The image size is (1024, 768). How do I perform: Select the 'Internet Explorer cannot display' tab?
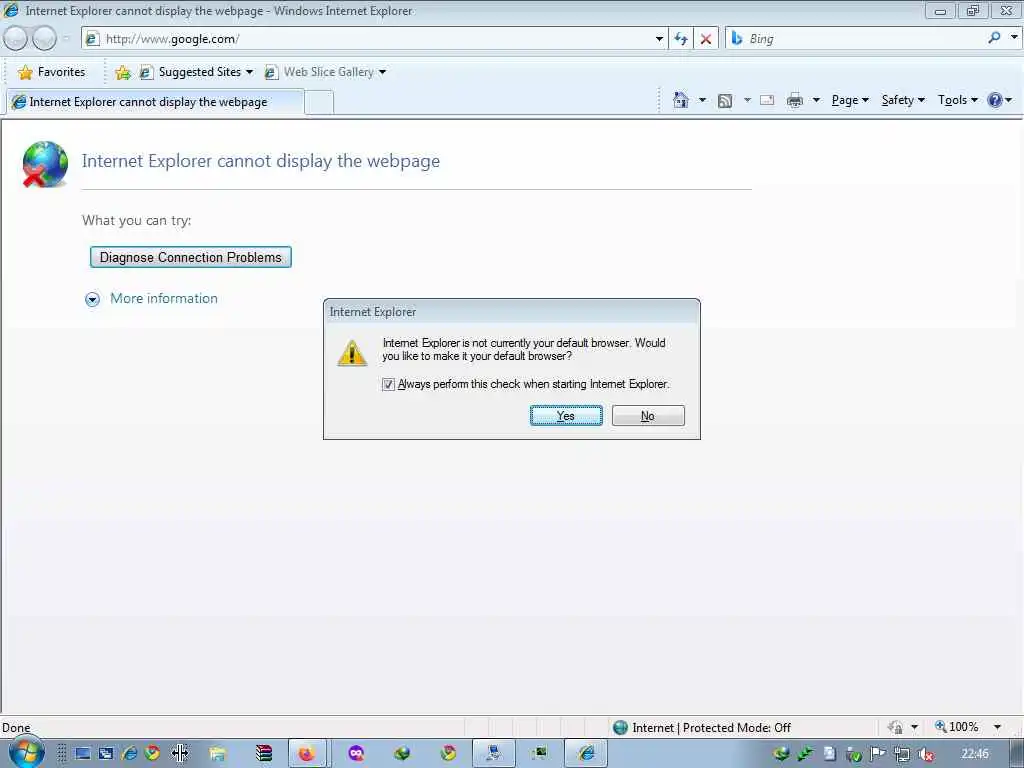tap(155, 102)
